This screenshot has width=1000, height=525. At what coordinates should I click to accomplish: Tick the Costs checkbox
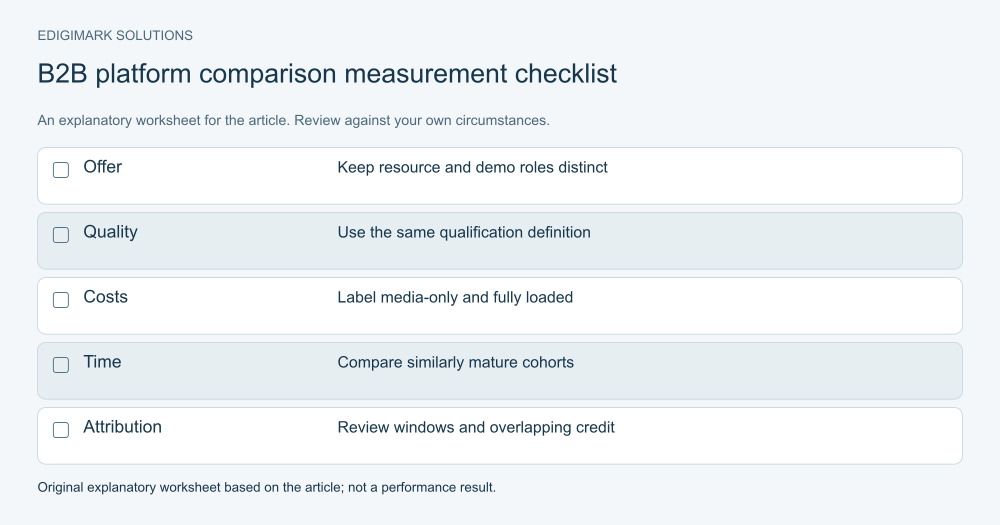61,300
